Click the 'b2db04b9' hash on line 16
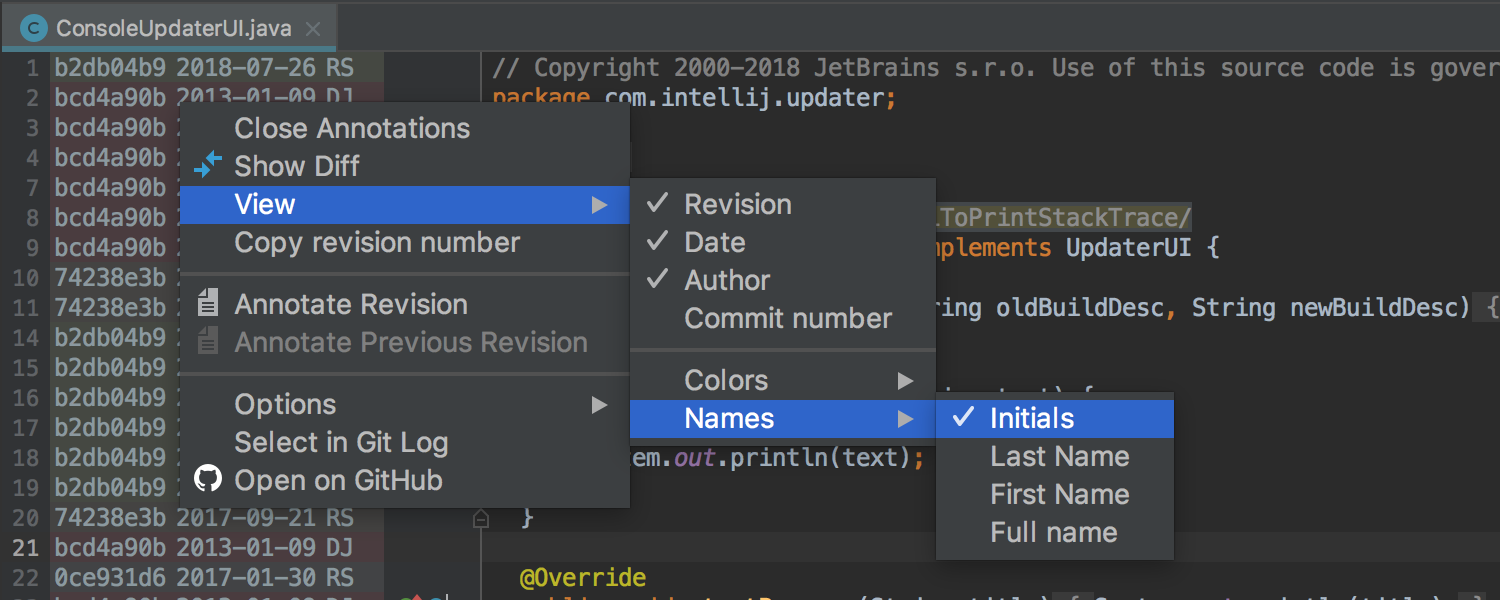This screenshot has width=1500, height=600. pyautogui.click(x=110, y=398)
